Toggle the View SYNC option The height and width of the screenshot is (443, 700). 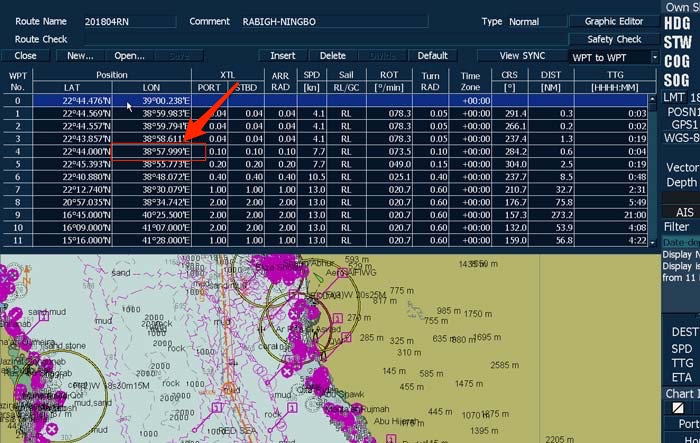pos(522,56)
